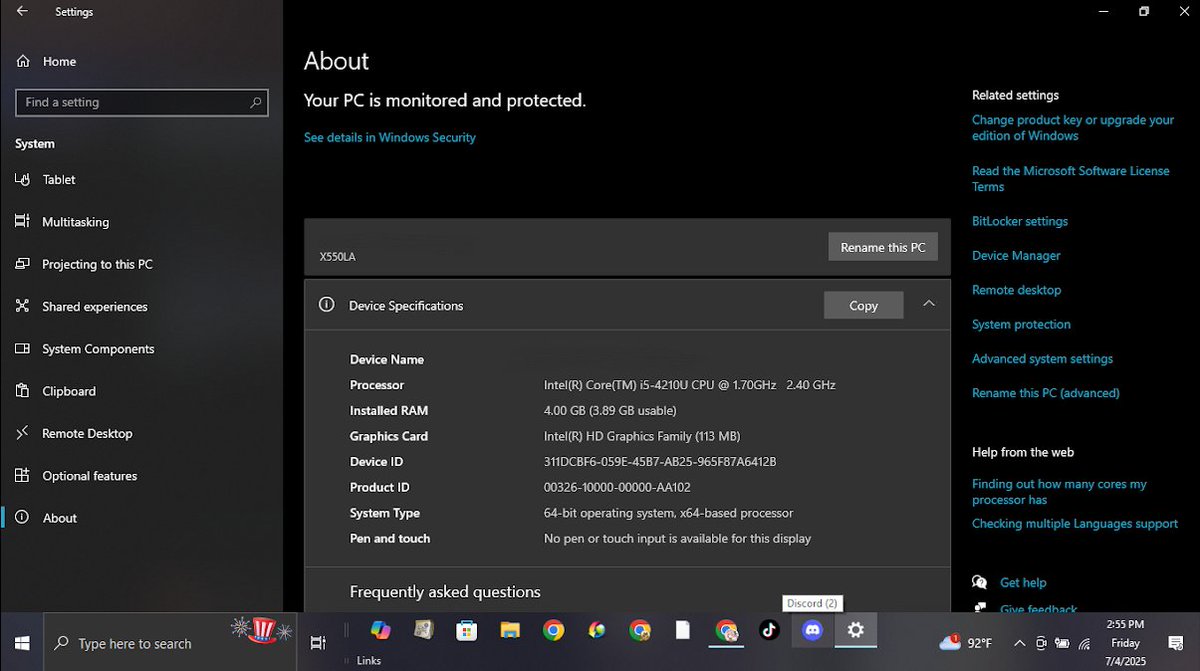Select the processor value Intel Core i5-4210U
The height and width of the screenshot is (671, 1200).
689,385
